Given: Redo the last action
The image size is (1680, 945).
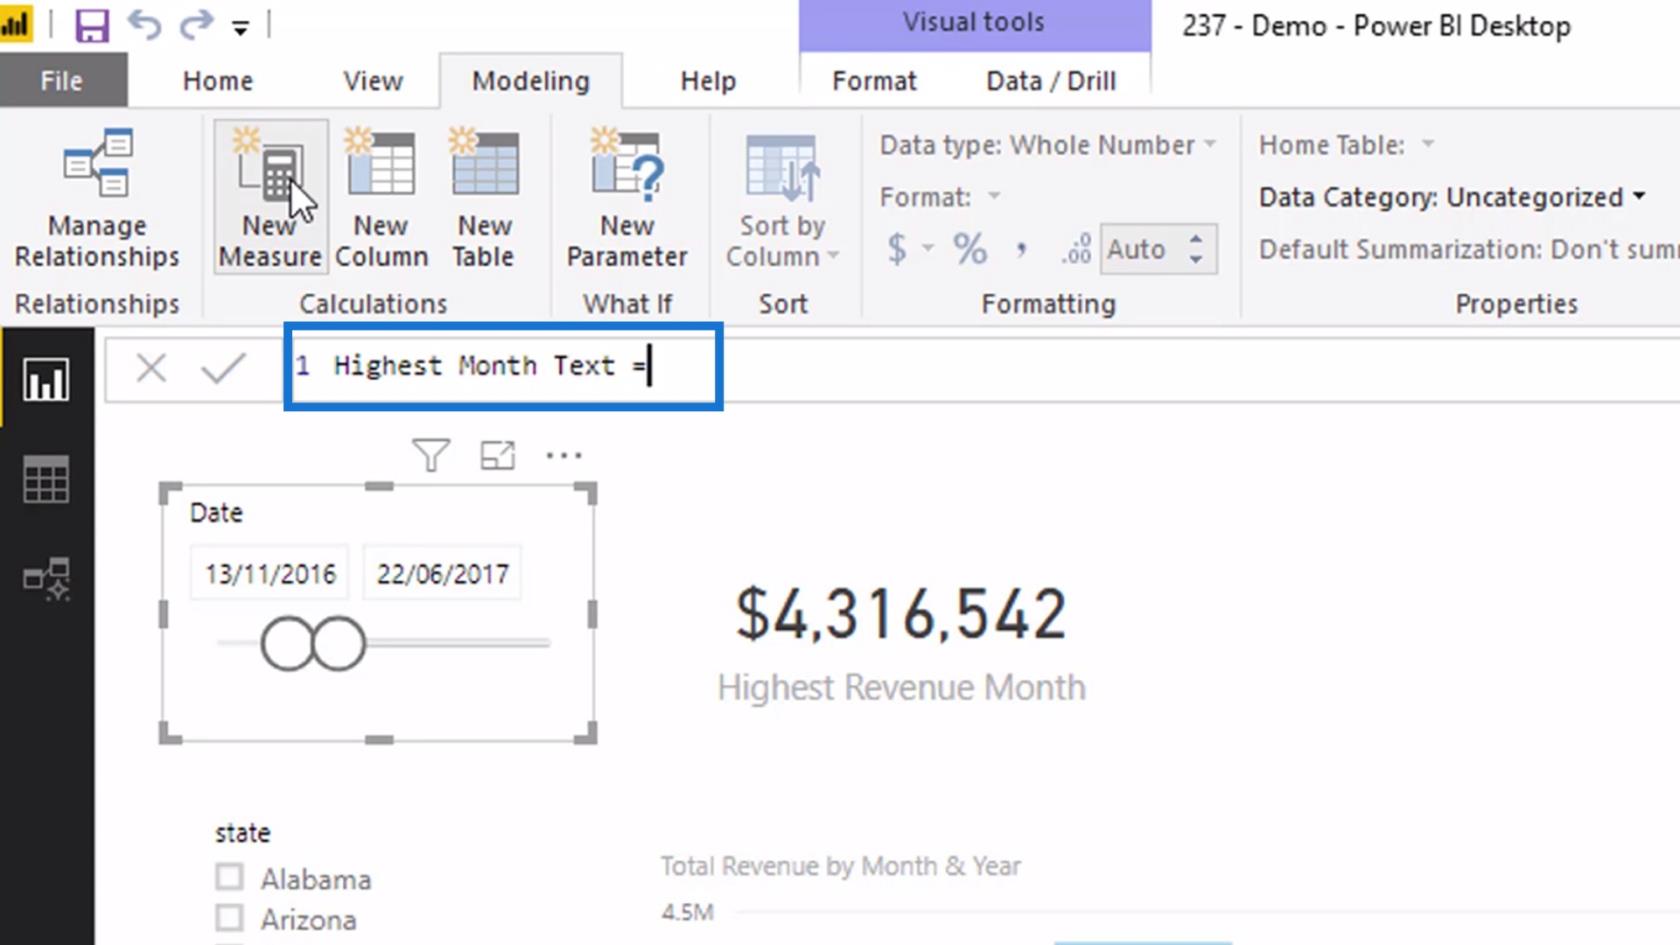Looking at the screenshot, I should pos(194,25).
